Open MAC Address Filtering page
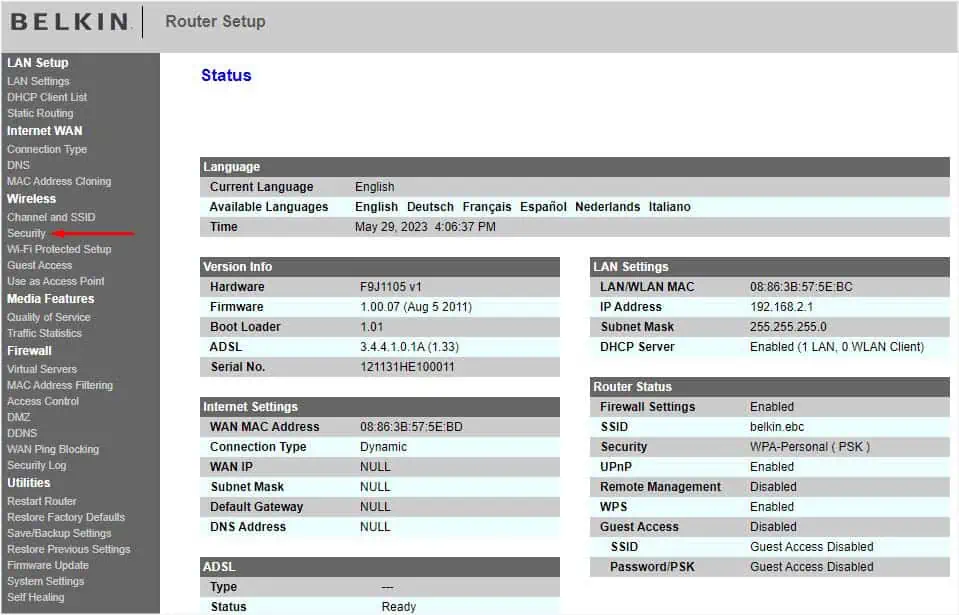This screenshot has width=959, height=615. pos(60,385)
